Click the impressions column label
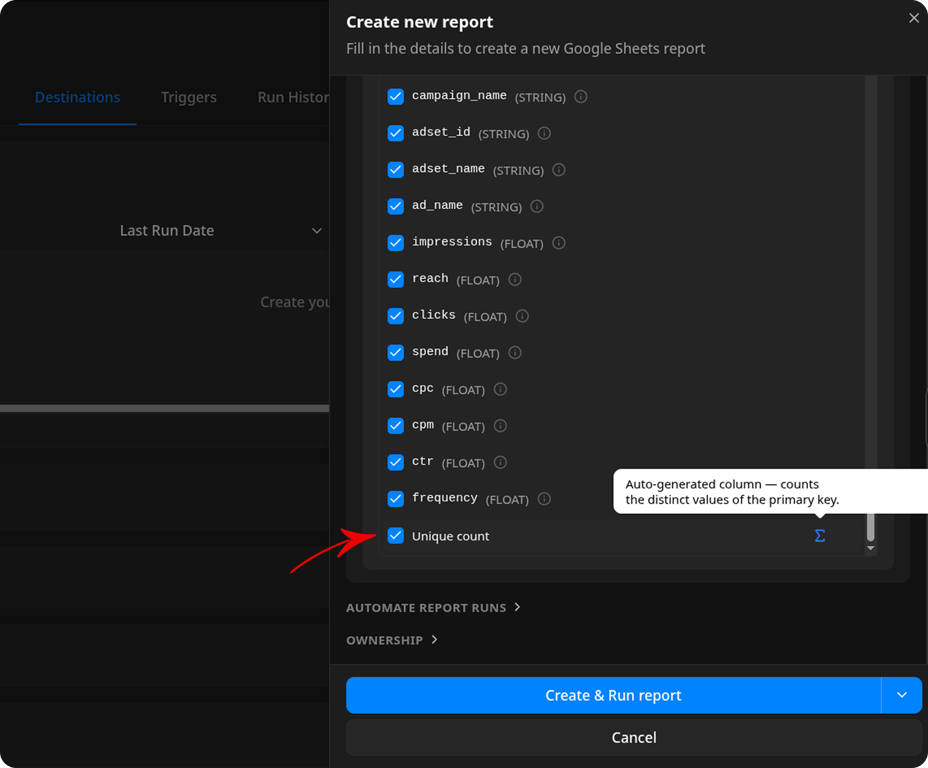This screenshot has width=928, height=768. (x=452, y=242)
